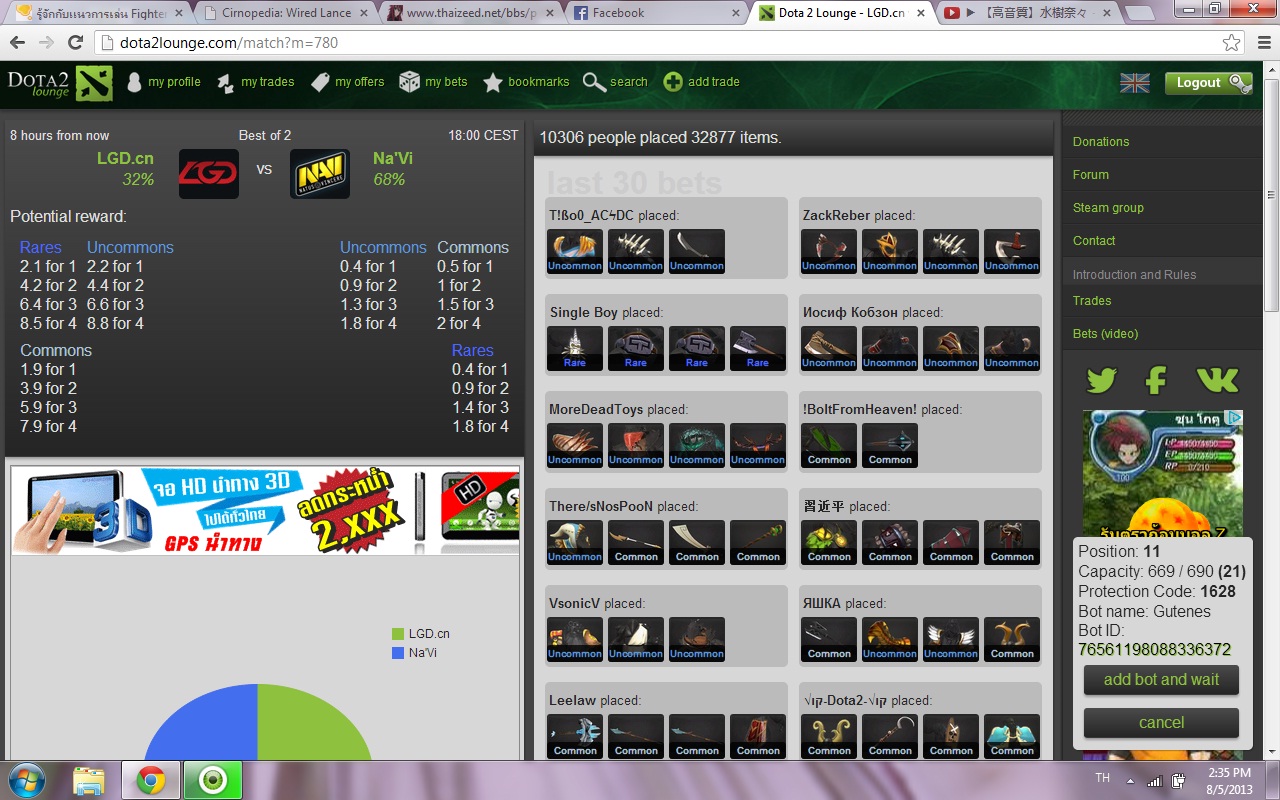Reload the current page

point(75,43)
